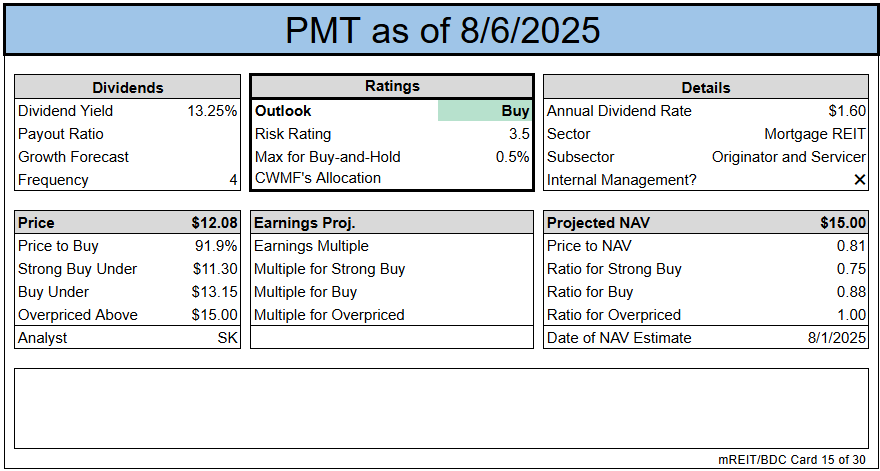Select the Ratings section header
The image size is (880, 471).
tap(392, 87)
